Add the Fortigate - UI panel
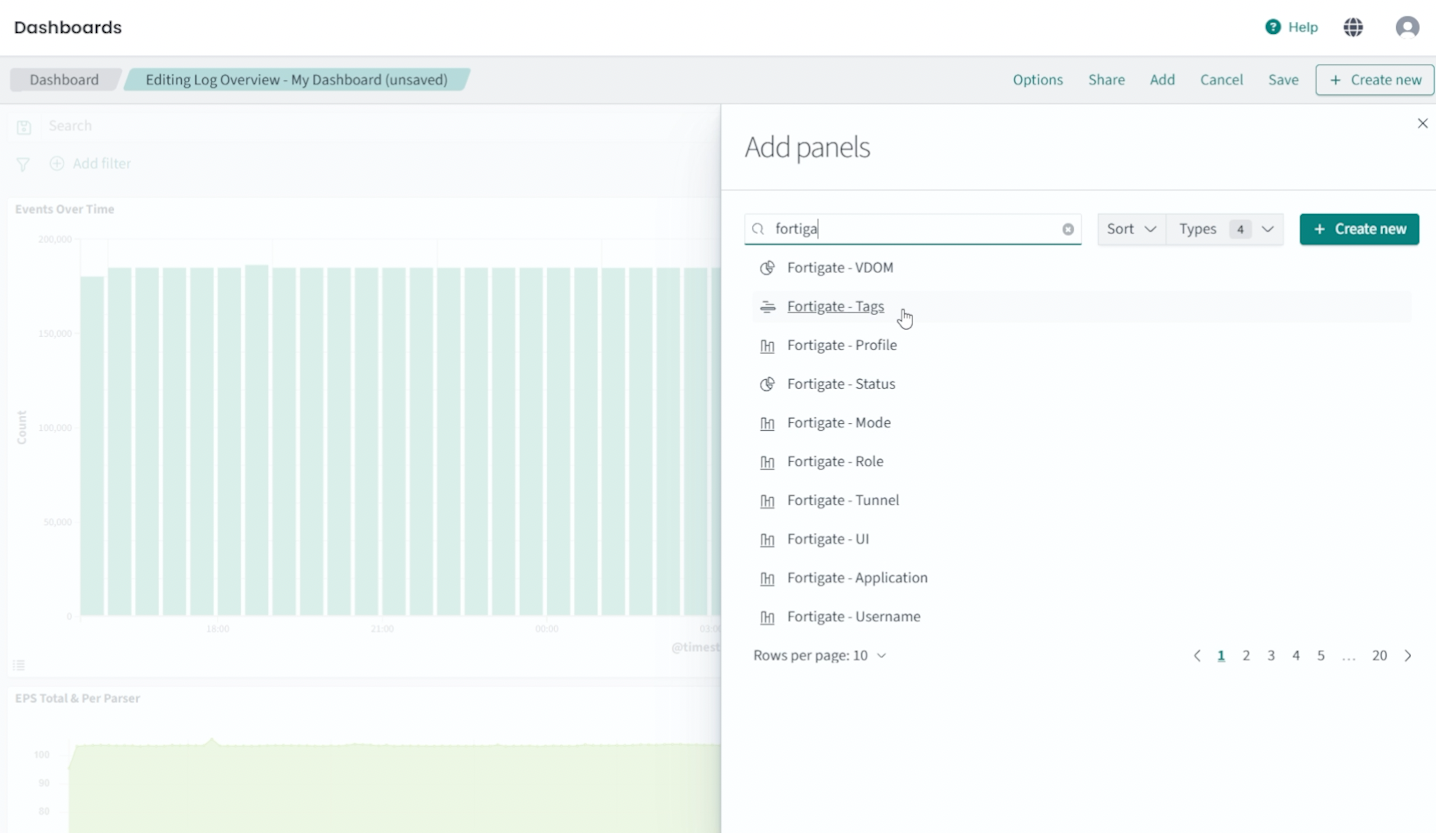This screenshot has height=833, width=1436. pyautogui.click(x=828, y=540)
